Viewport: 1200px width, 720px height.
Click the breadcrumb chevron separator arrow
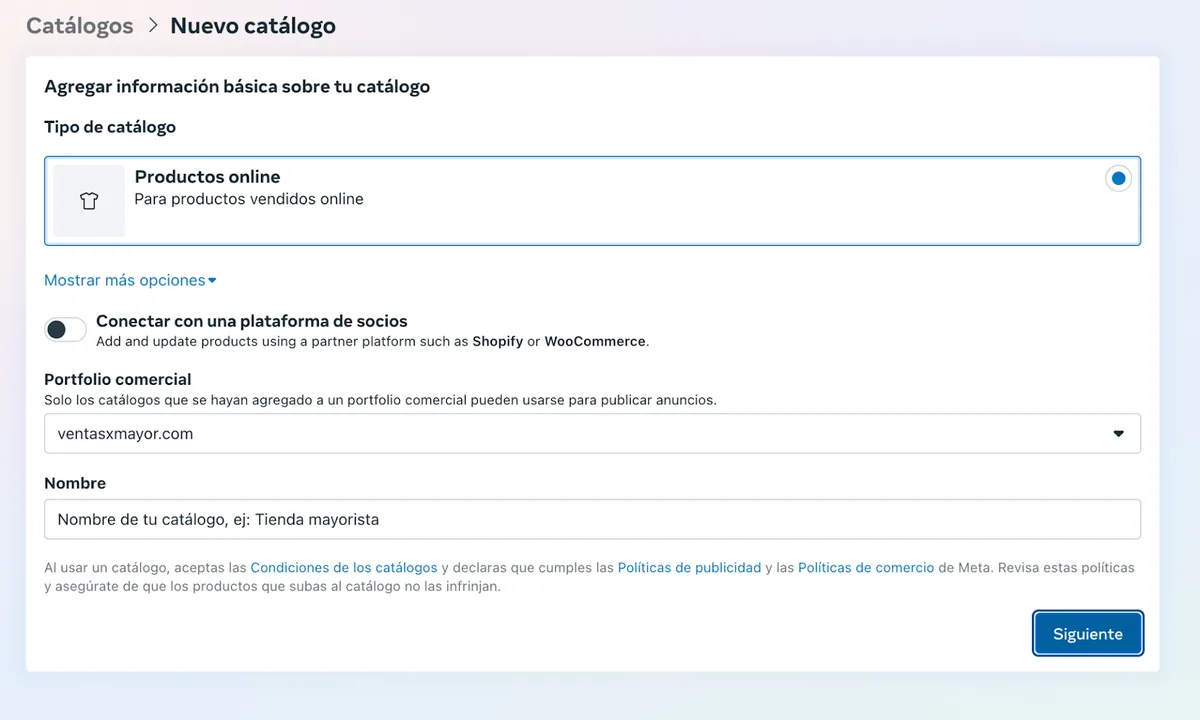coord(152,26)
